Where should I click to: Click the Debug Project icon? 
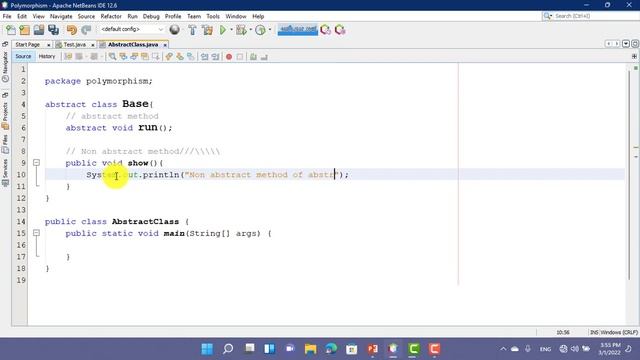241,30
